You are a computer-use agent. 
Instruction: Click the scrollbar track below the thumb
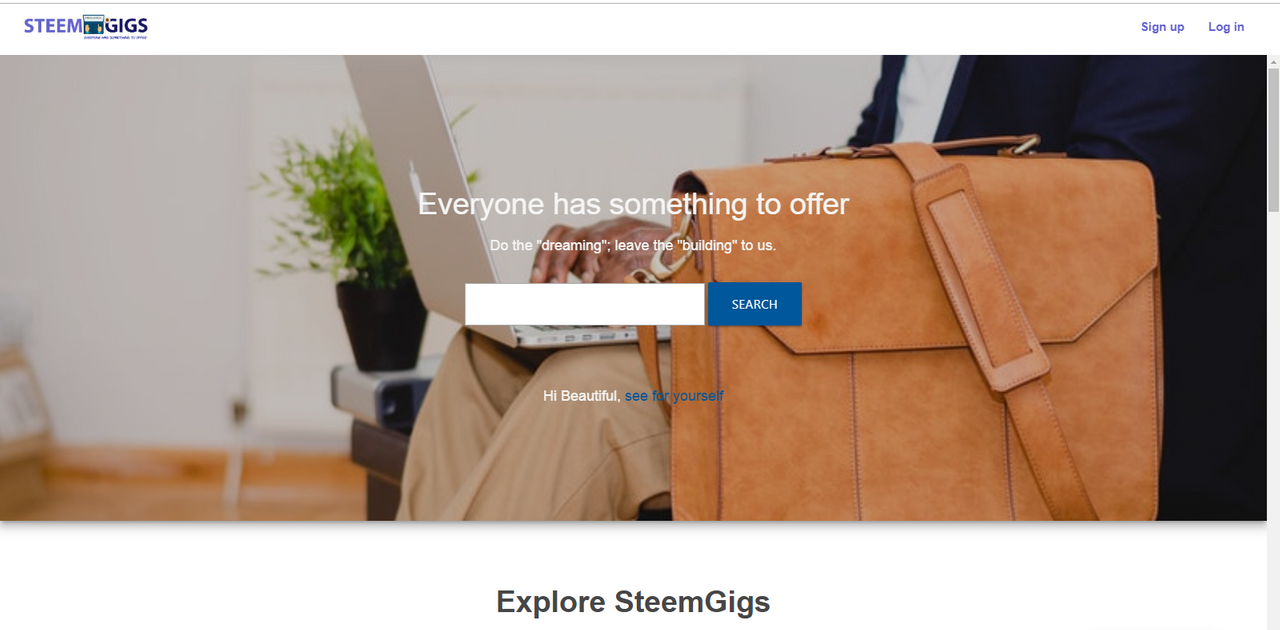(x=1273, y=420)
